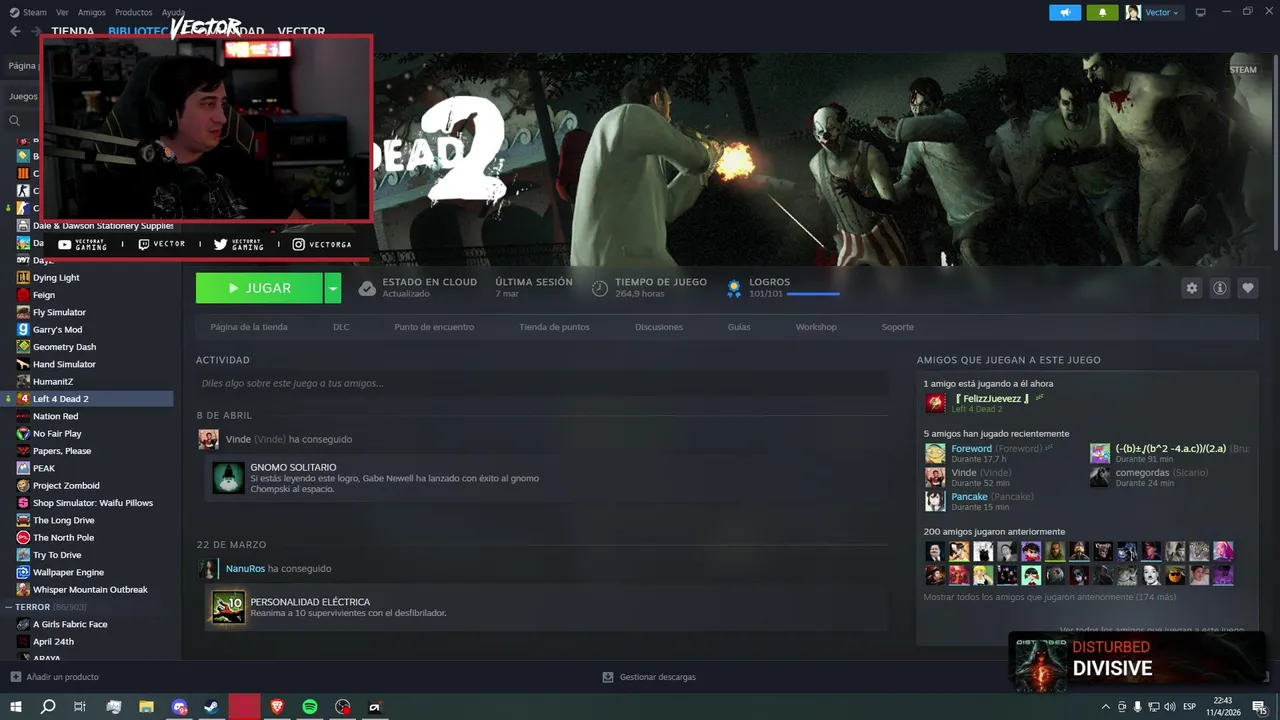Open the Workshop tab
Screen dimensions: 1280x720
point(816,327)
